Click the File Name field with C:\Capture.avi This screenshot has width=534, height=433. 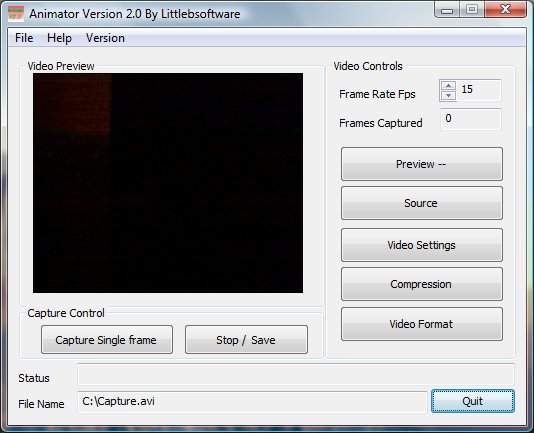(252, 402)
